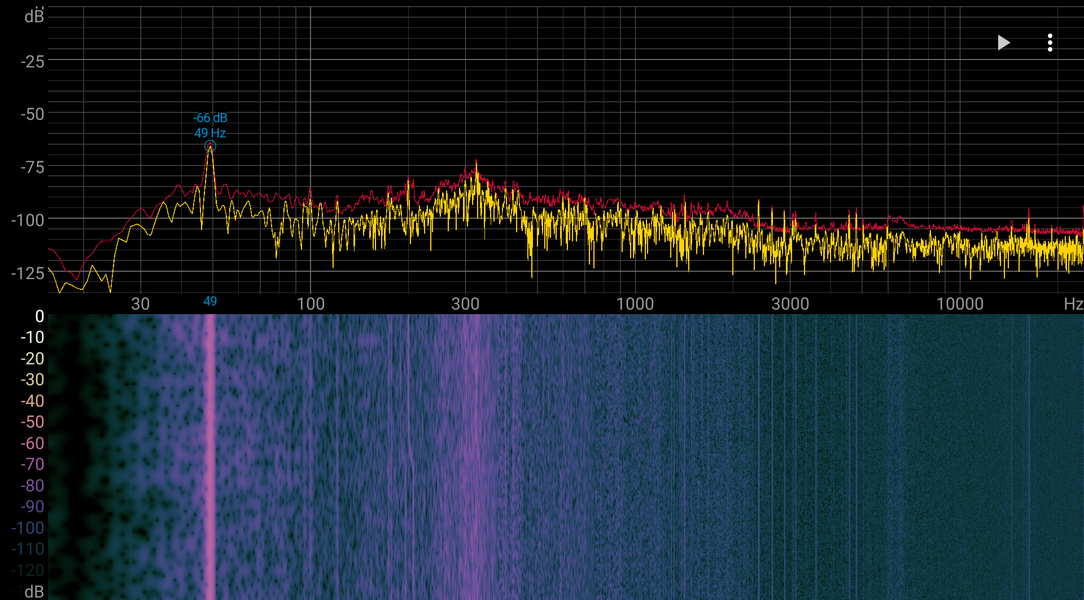Click the "-75" spectrum level label
Viewport: 1084px width, 600px height.
32,167
